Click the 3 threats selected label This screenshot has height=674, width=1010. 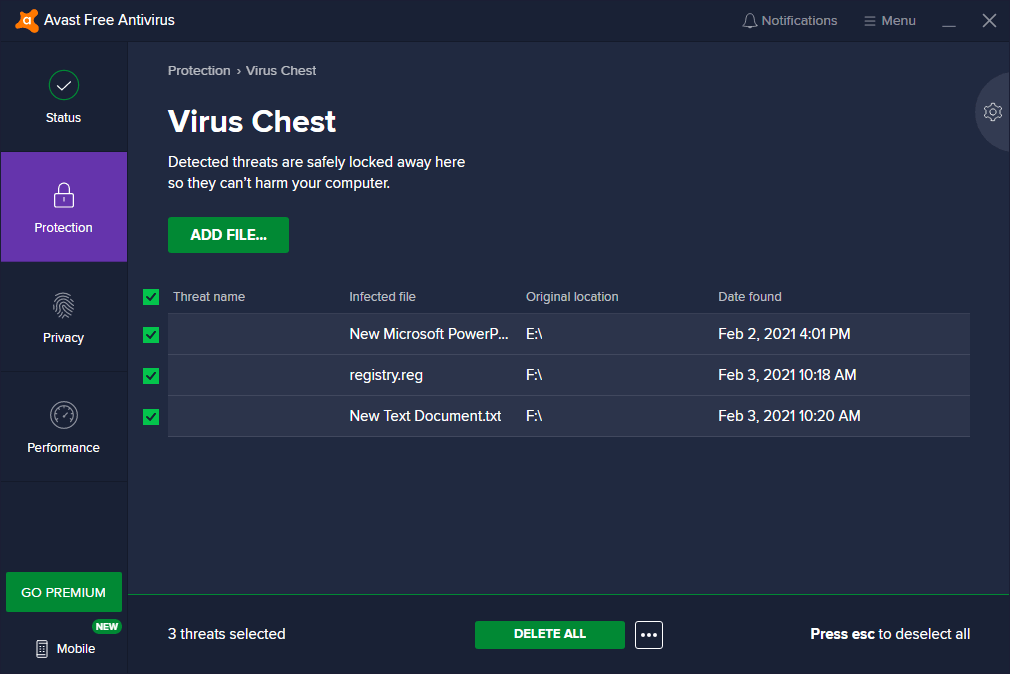[x=227, y=634]
